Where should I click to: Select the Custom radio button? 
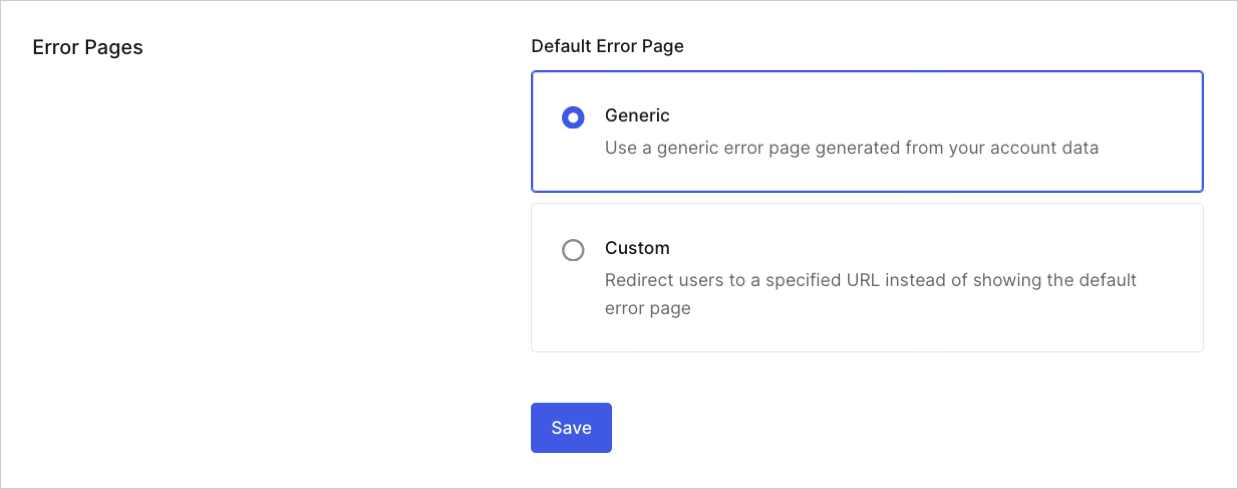point(573,250)
